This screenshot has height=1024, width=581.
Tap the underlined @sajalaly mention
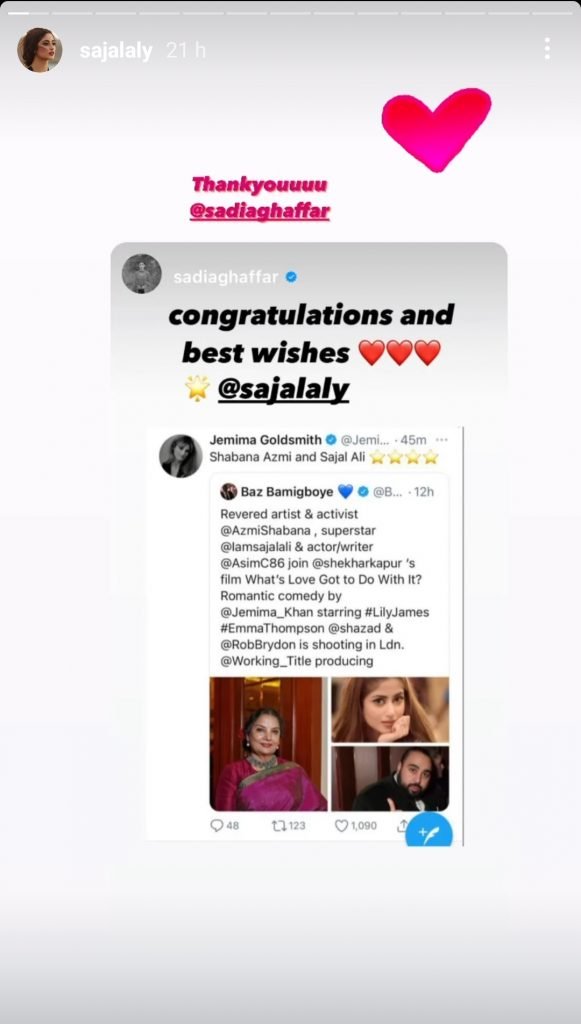(283, 389)
